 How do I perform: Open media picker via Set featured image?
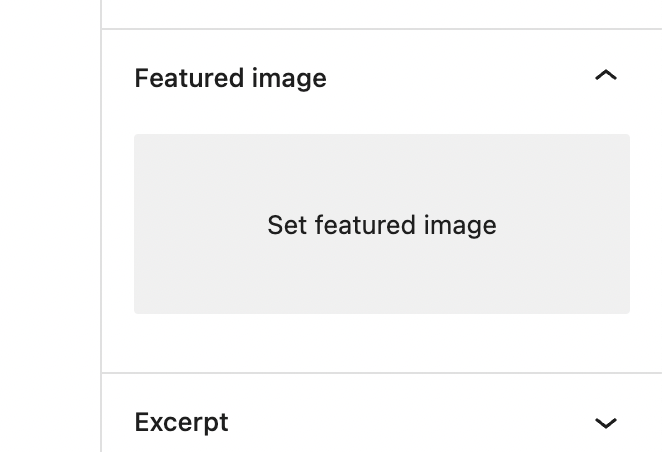[382, 224]
